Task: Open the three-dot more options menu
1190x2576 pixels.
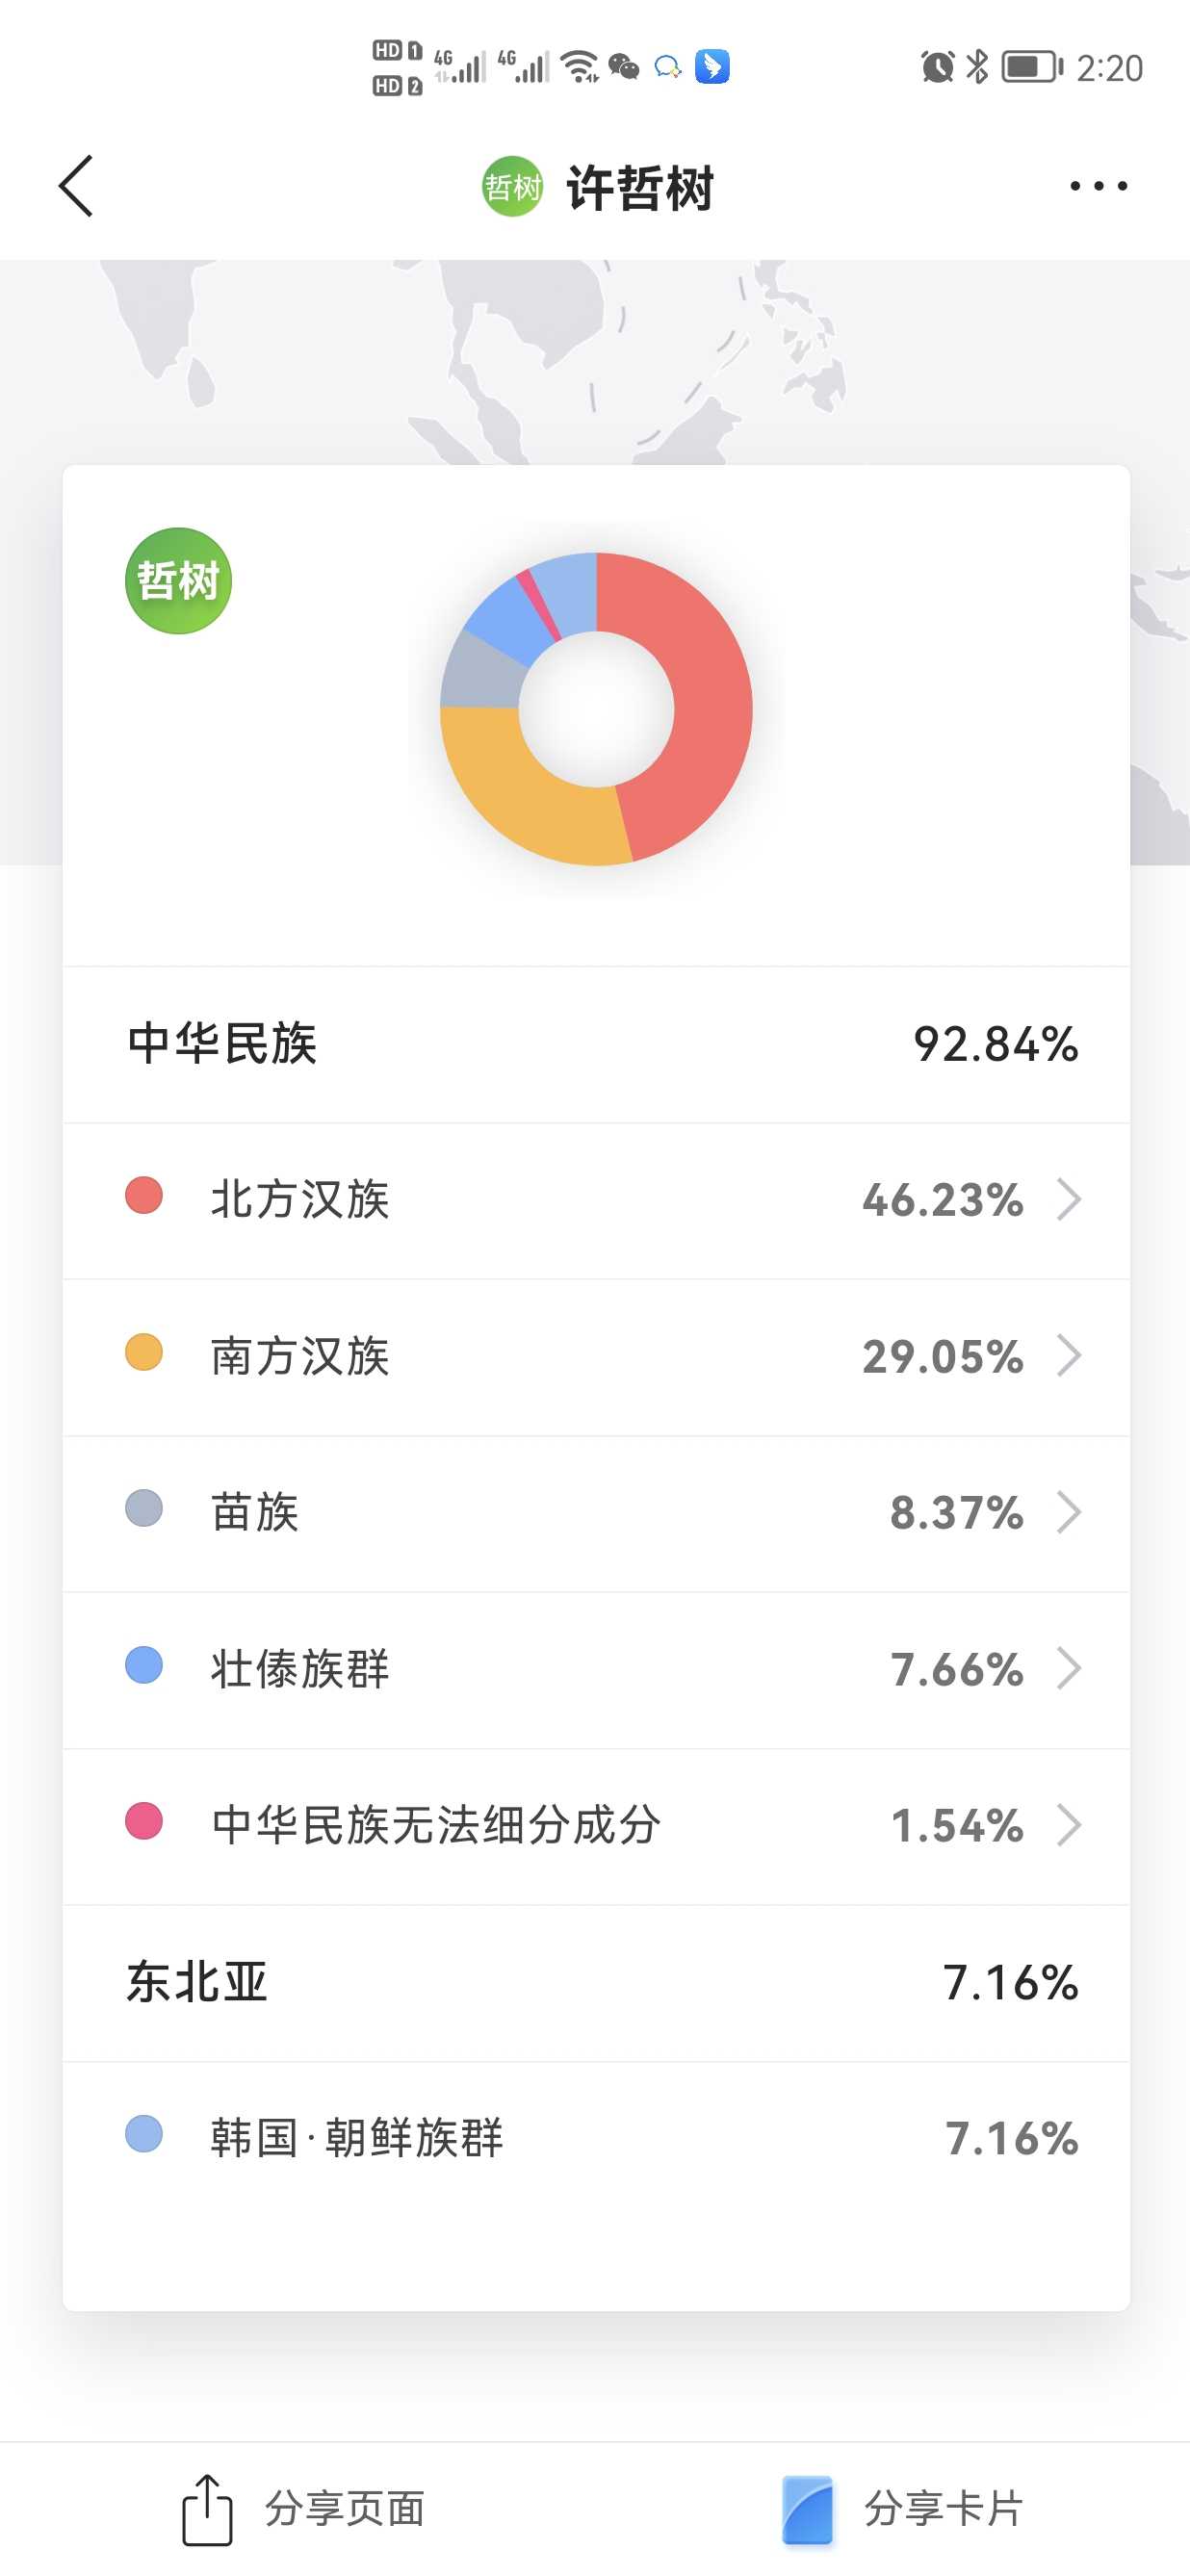Action: pos(1098,186)
